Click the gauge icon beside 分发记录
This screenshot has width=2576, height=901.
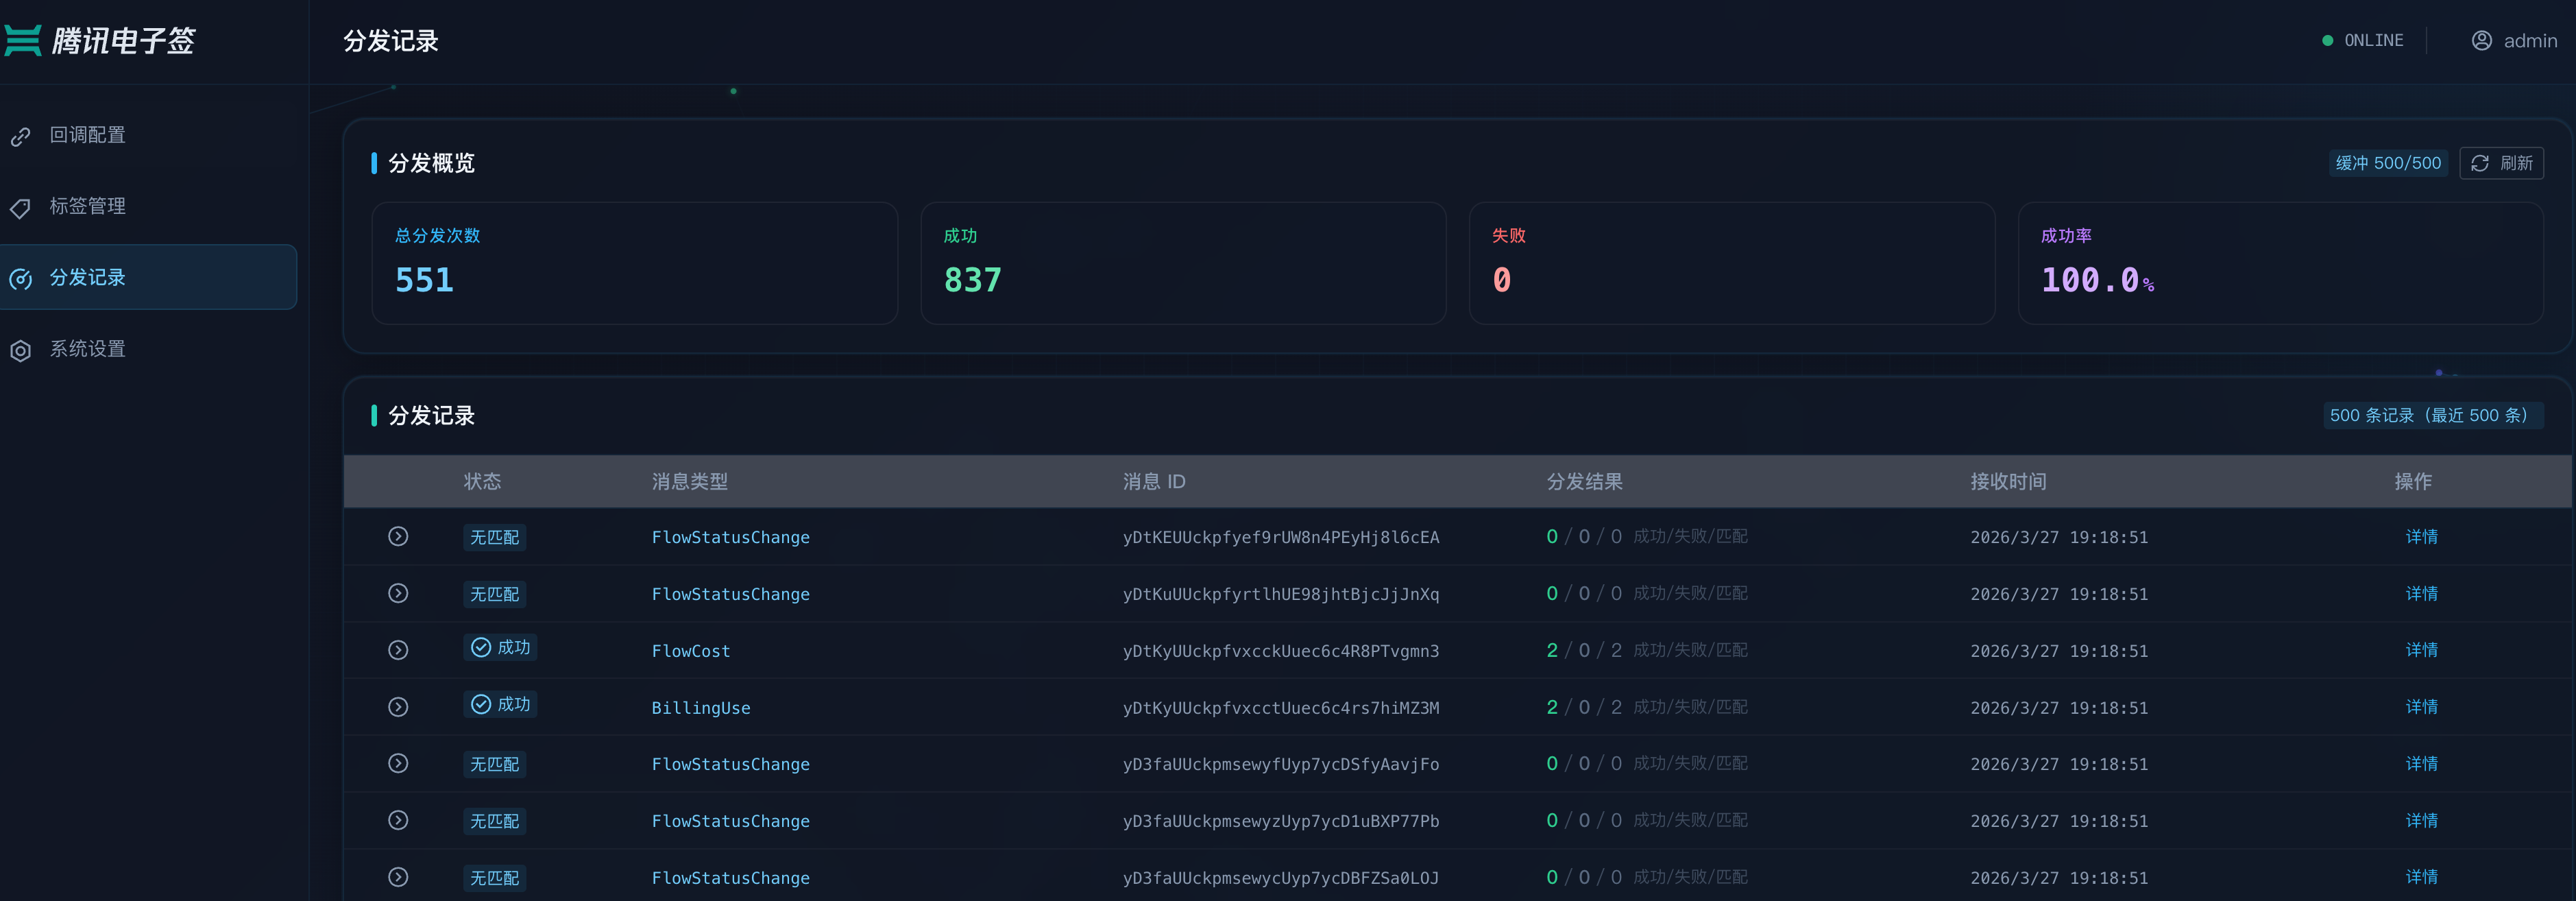21,279
